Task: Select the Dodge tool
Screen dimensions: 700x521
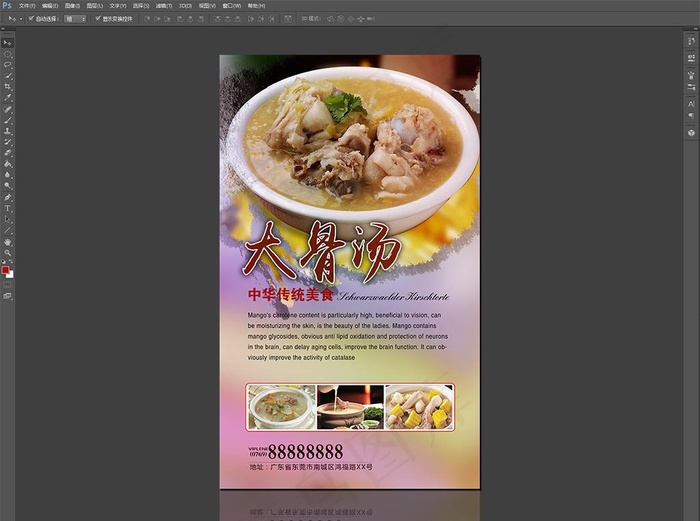Action: click(8, 186)
